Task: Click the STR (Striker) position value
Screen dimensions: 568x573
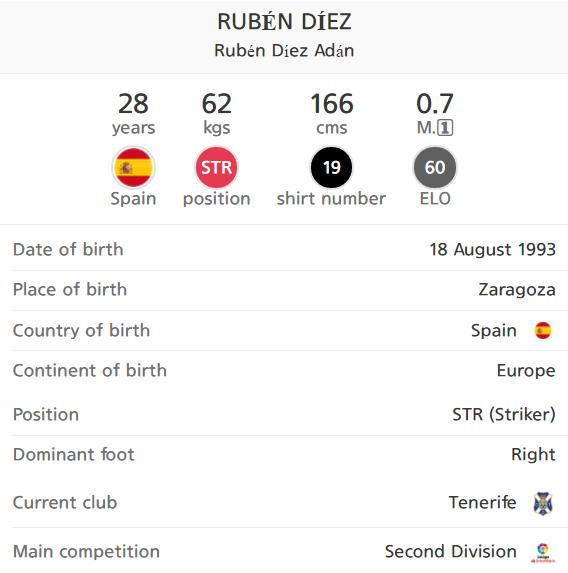Action: (x=504, y=415)
